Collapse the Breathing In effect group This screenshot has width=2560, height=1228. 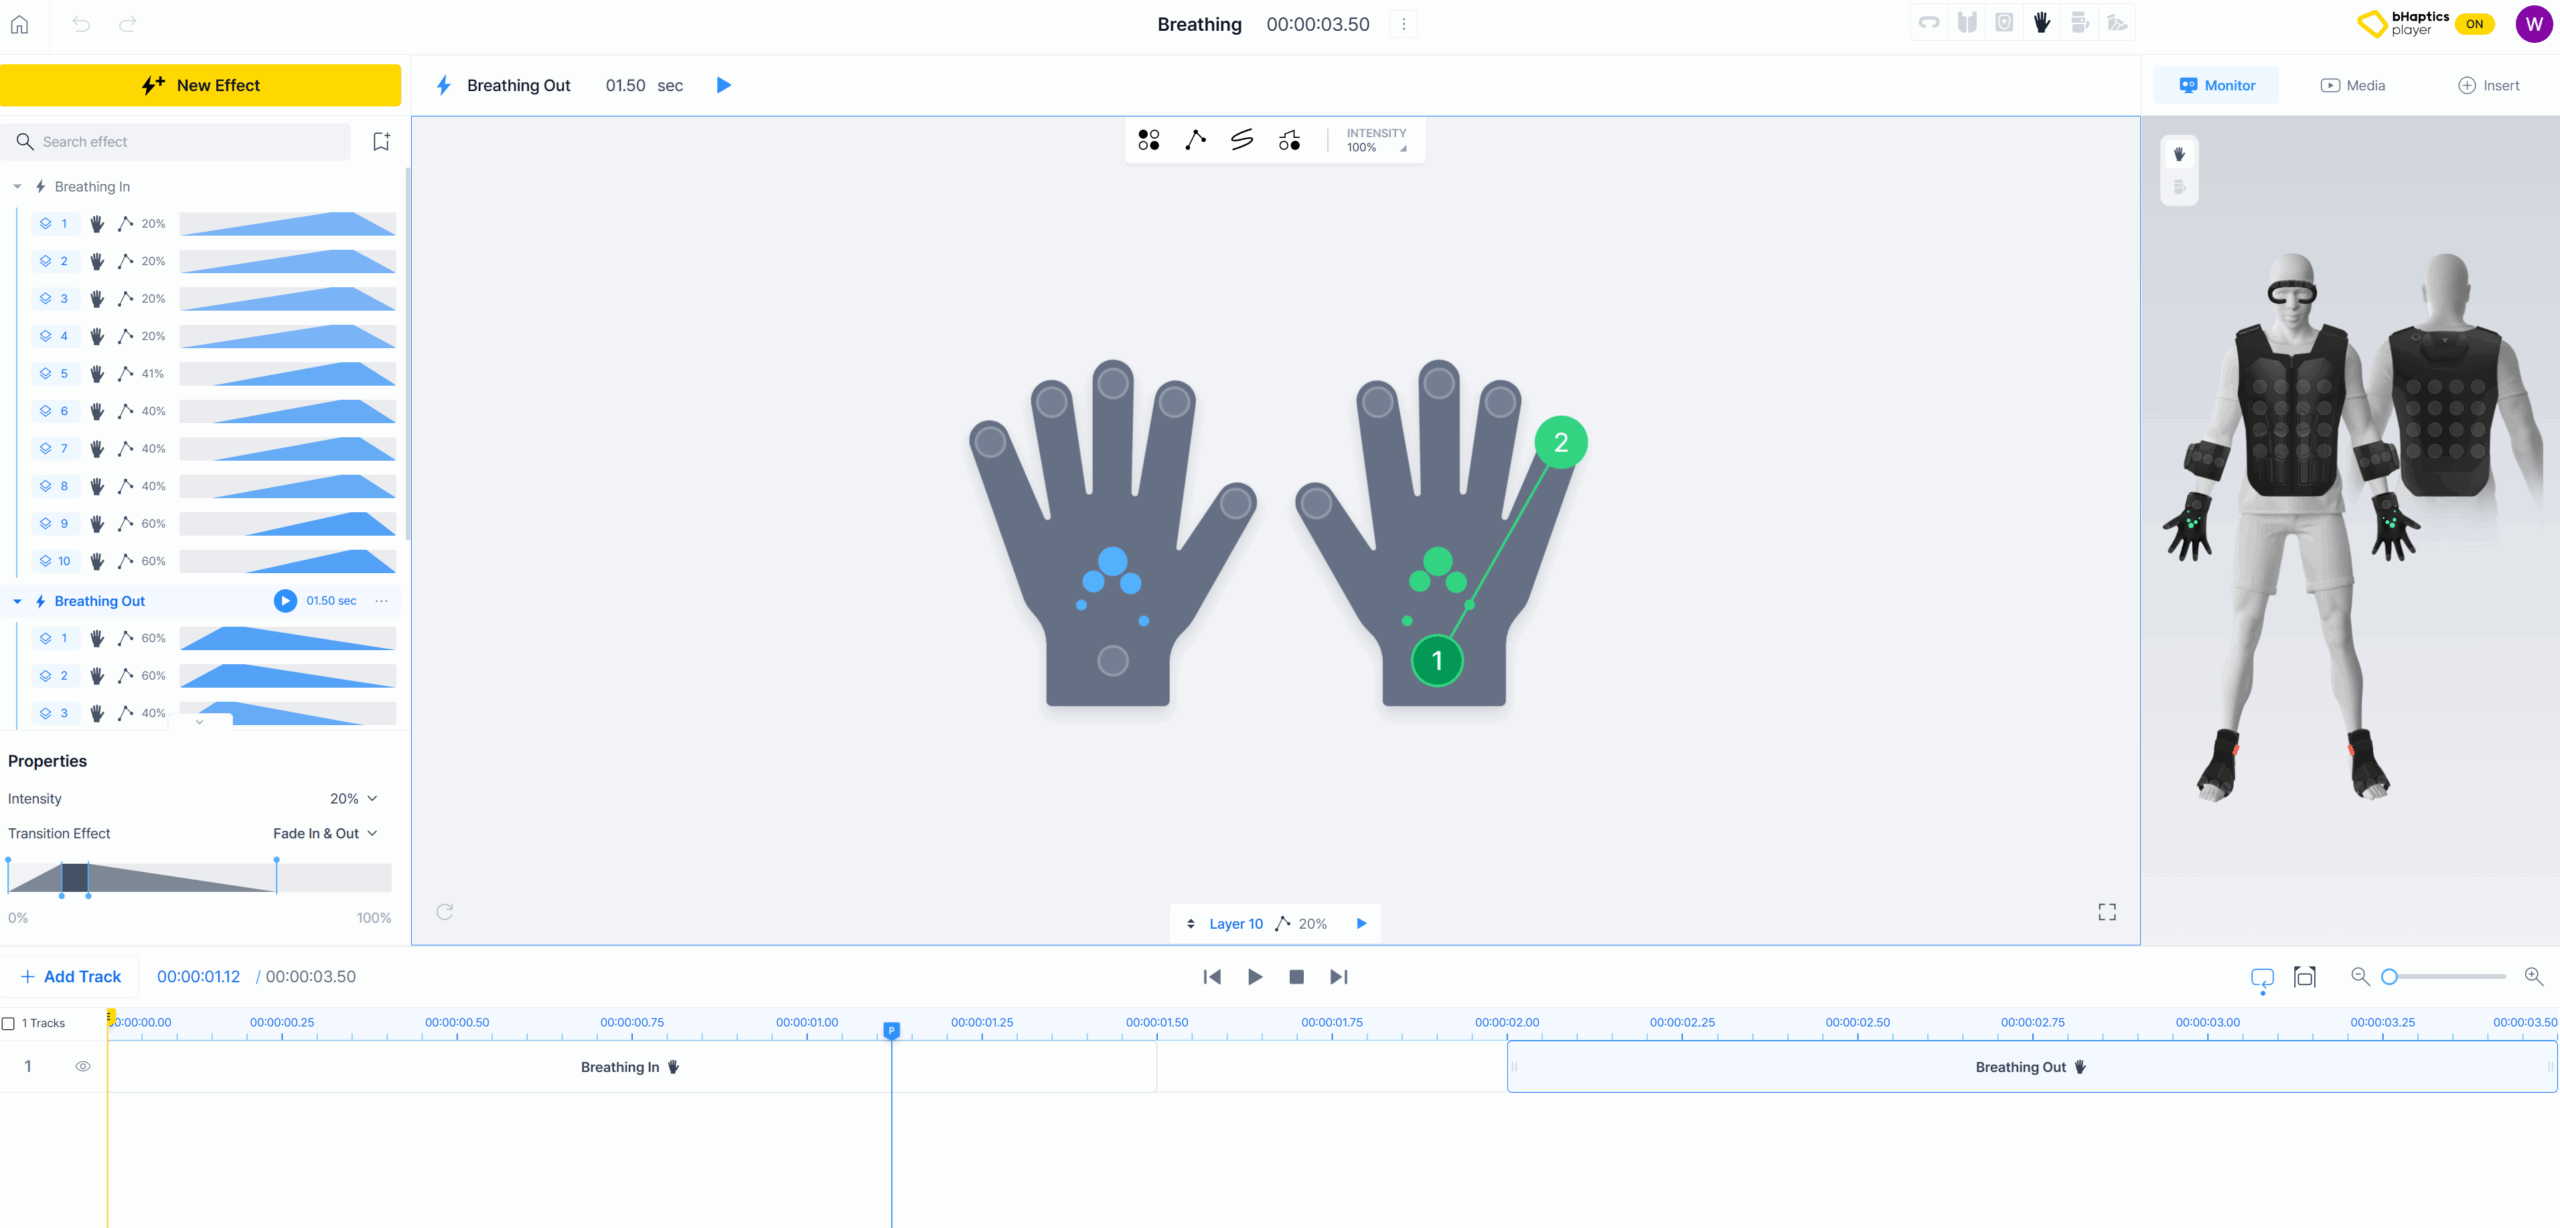pos(17,187)
